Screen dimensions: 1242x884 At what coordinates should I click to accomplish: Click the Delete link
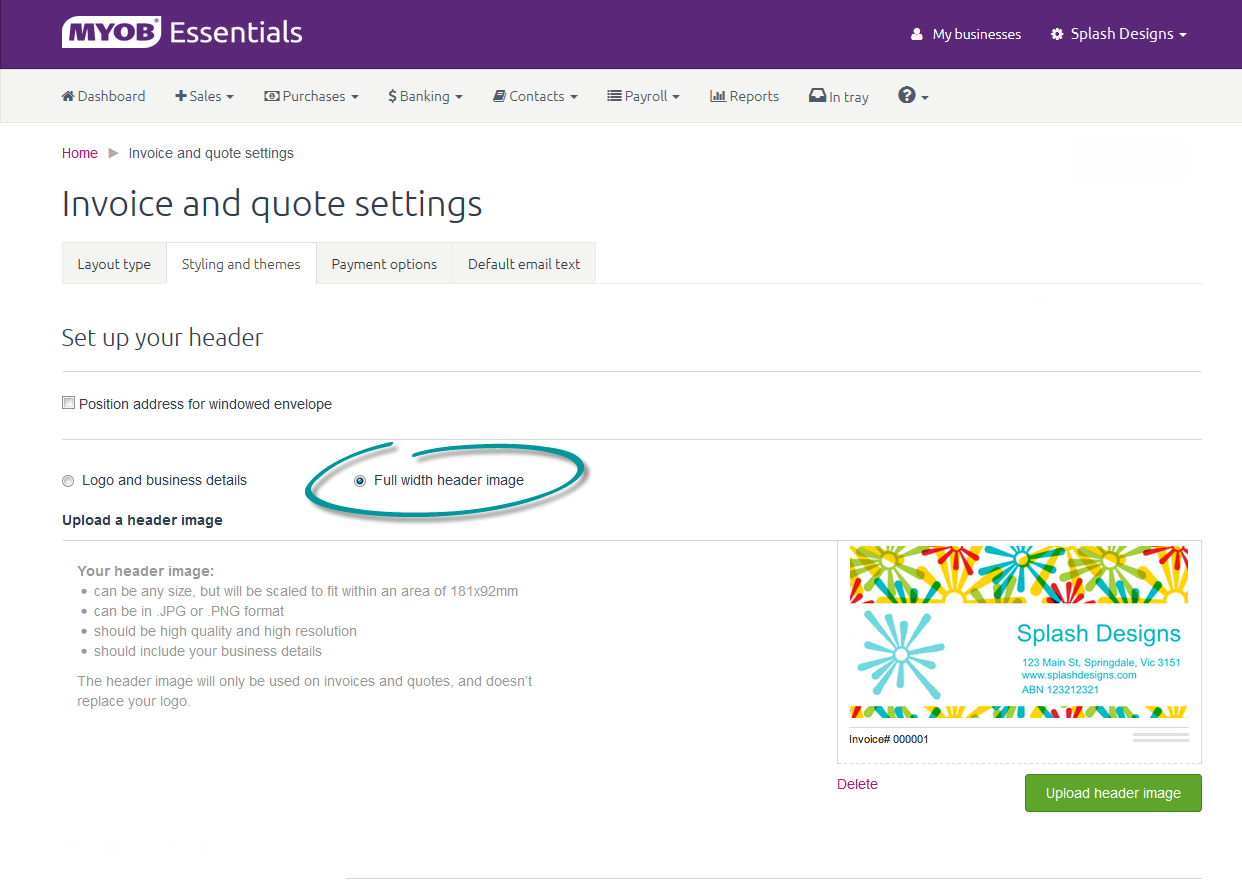pyautogui.click(x=857, y=784)
